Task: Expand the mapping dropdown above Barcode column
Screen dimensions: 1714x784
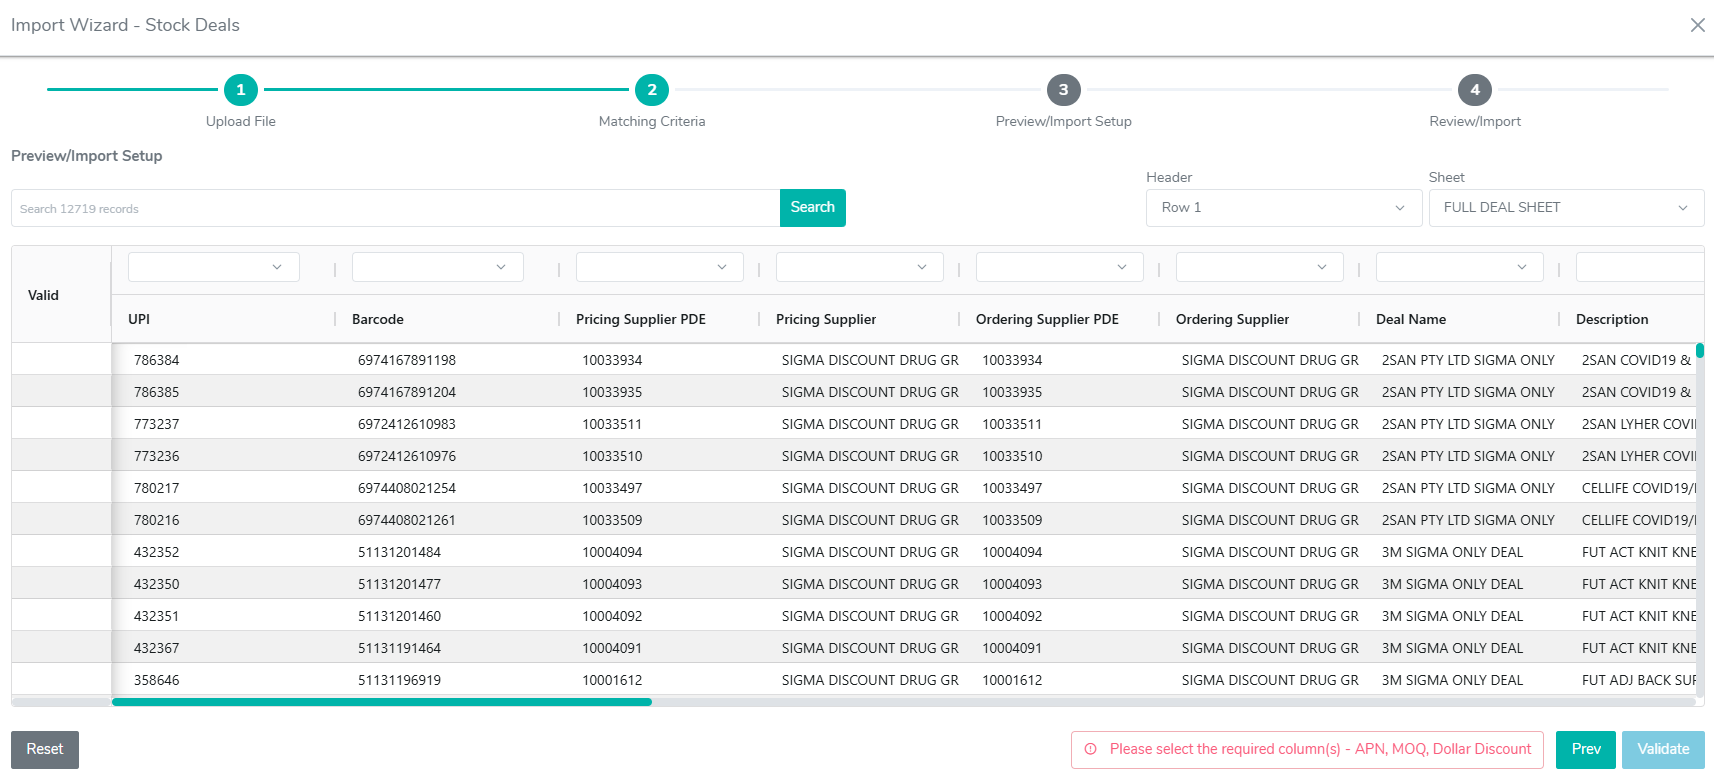Action: [x=438, y=267]
